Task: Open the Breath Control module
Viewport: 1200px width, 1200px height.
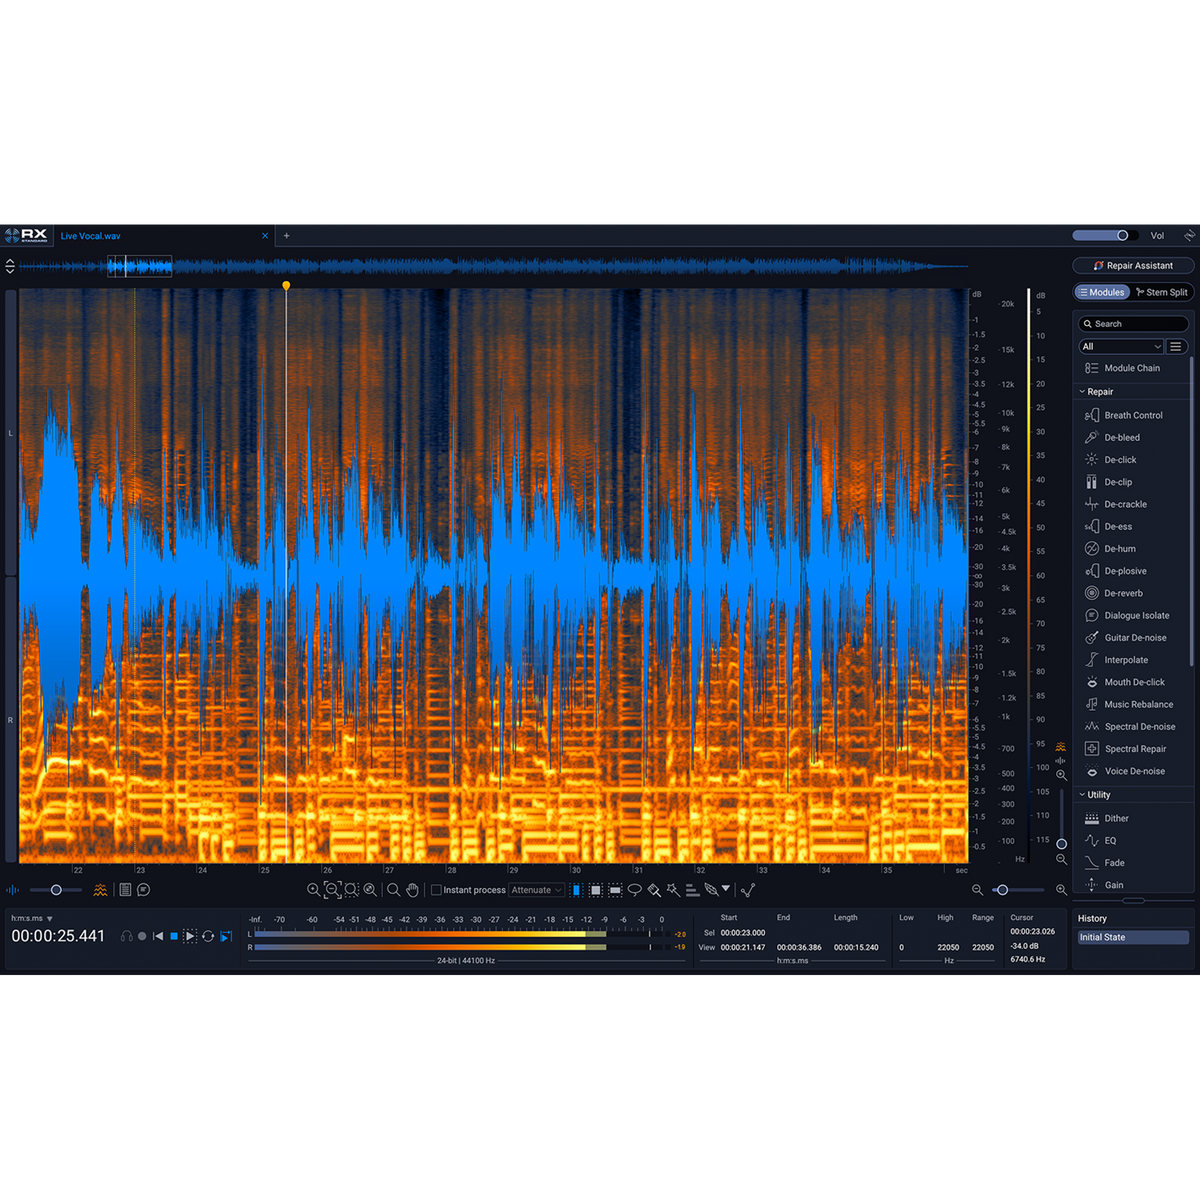Action: (x=1124, y=415)
